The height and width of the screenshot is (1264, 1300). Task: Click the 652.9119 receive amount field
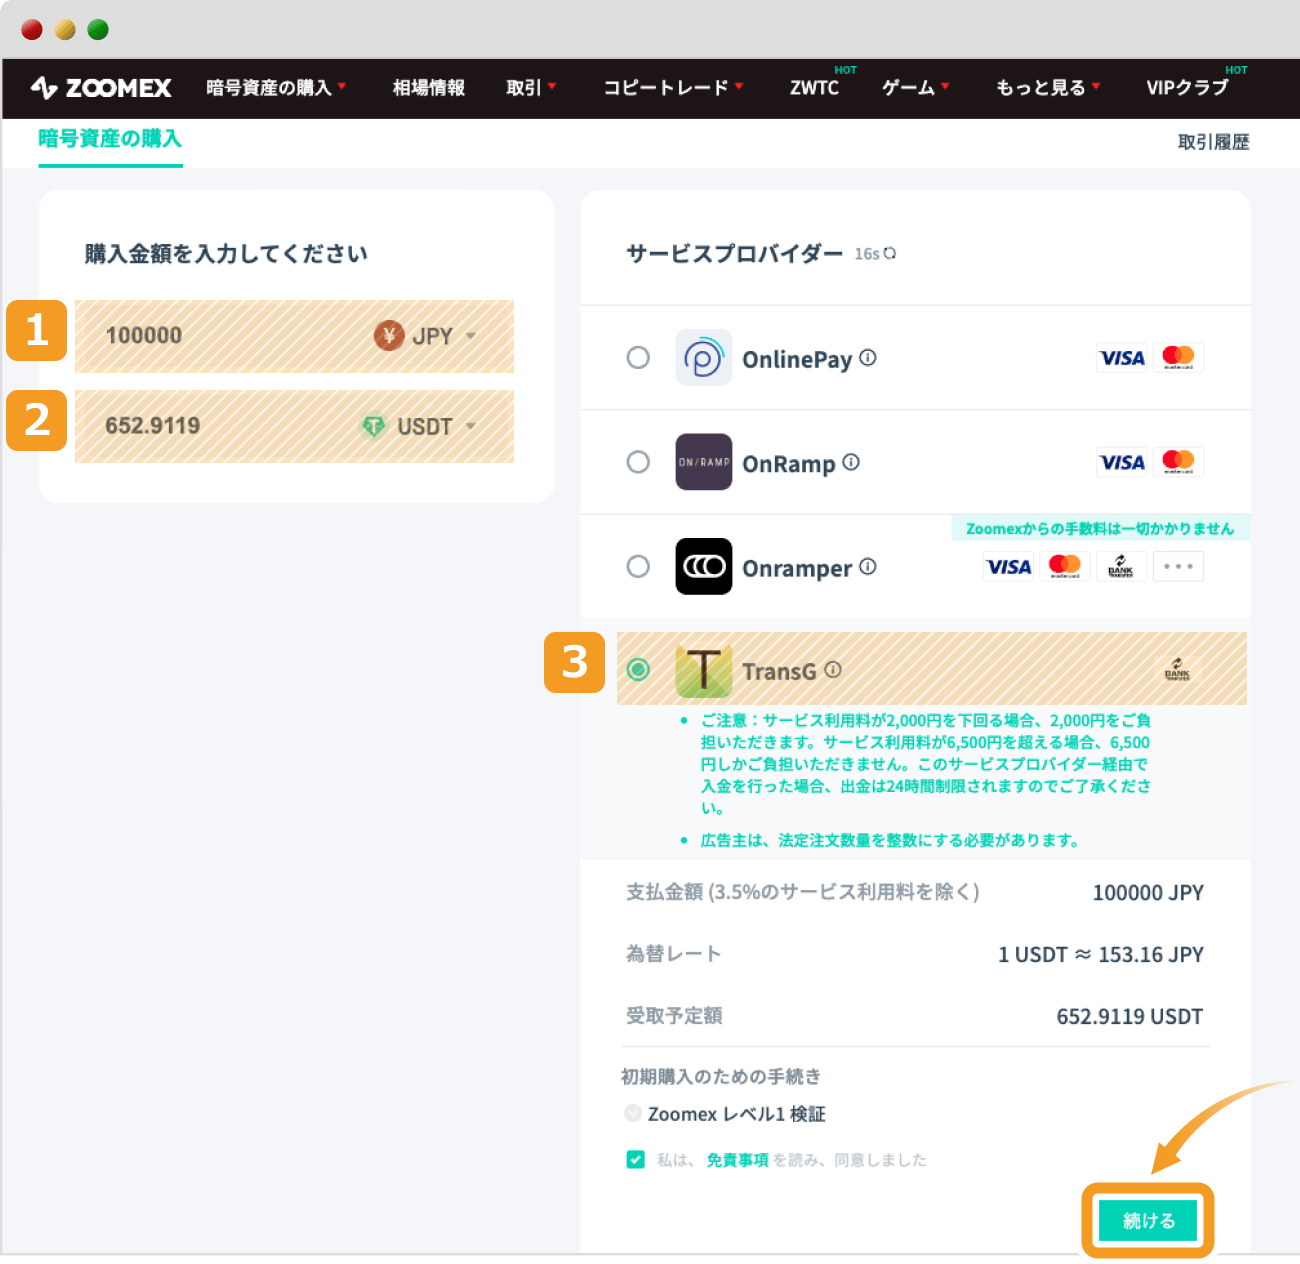tap(294, 427)
